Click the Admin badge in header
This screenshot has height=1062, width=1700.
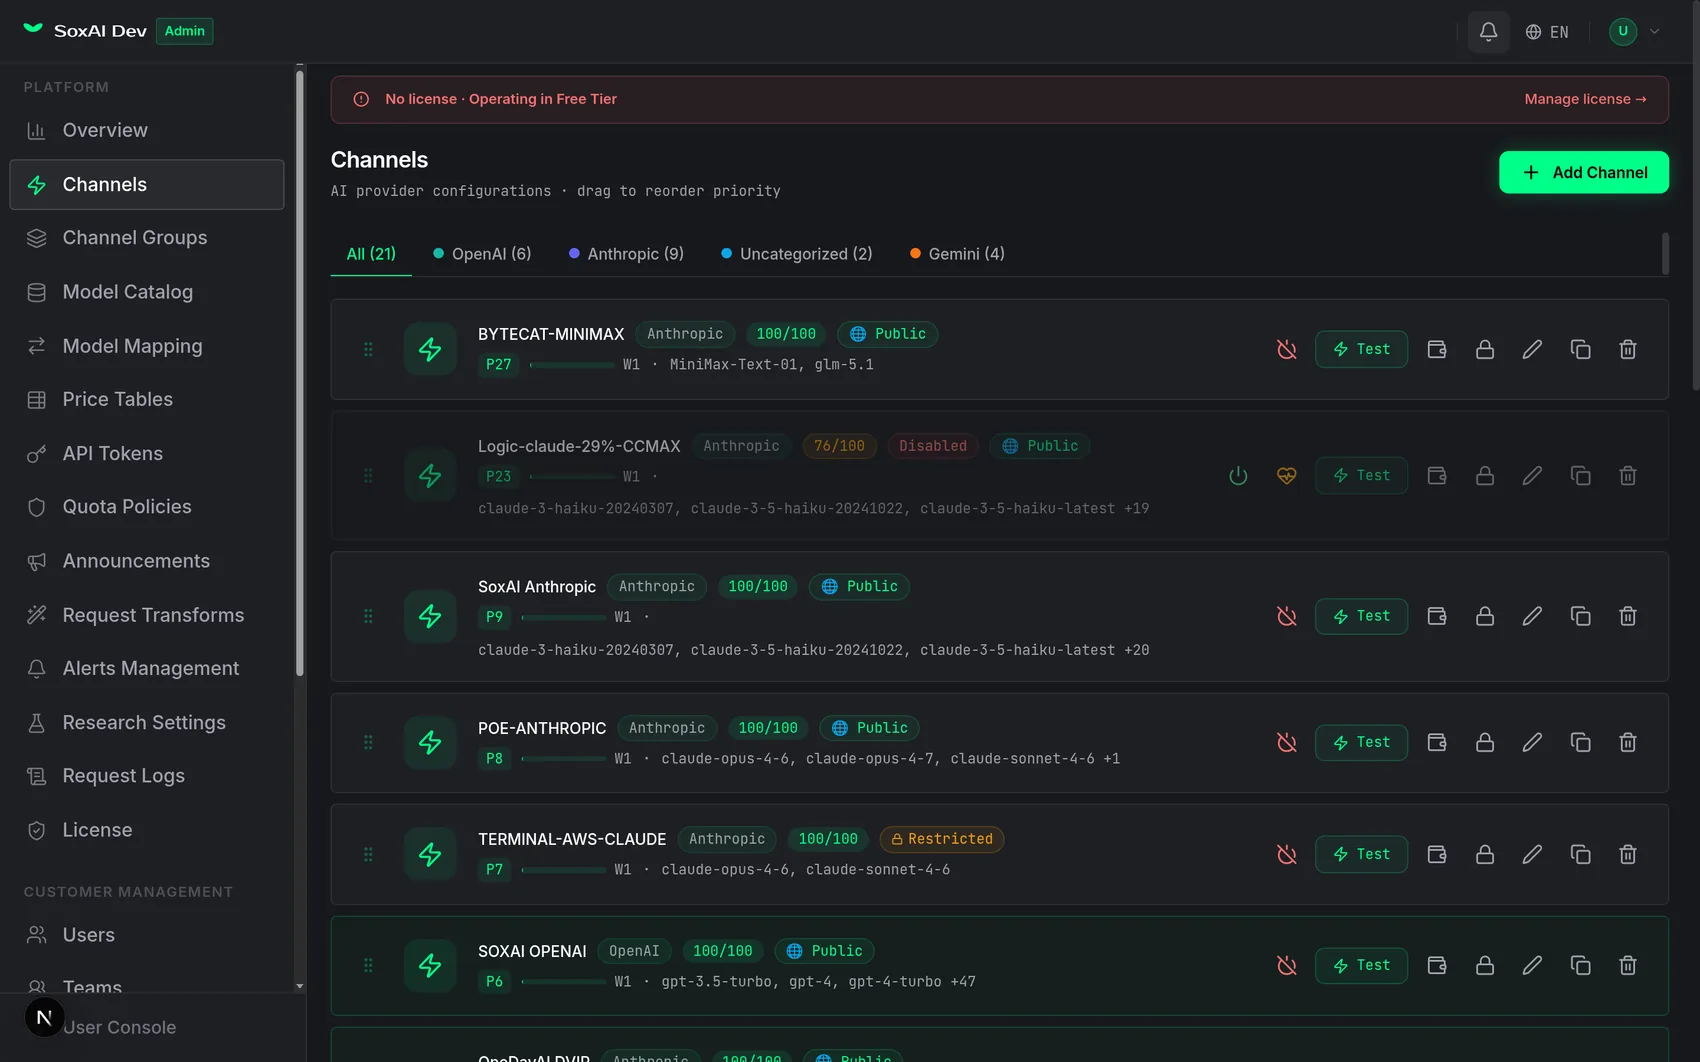pos(184,31)
